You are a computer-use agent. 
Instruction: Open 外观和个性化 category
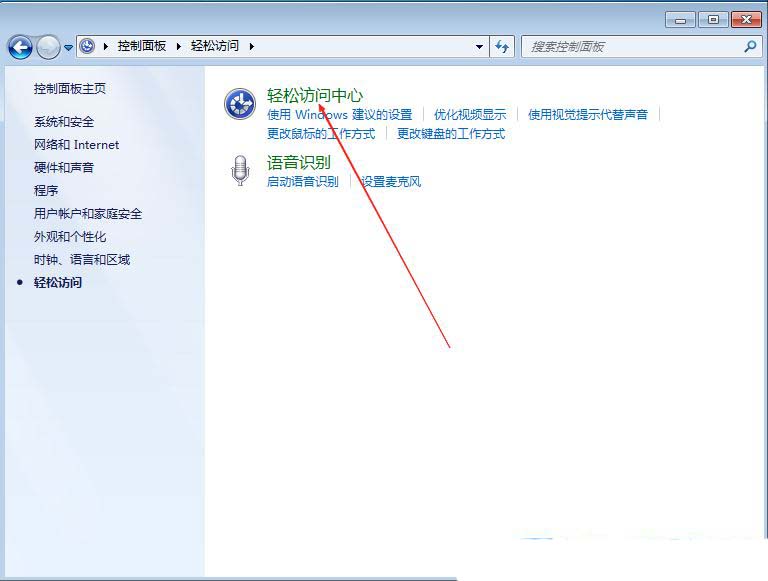tap(70, 237)
